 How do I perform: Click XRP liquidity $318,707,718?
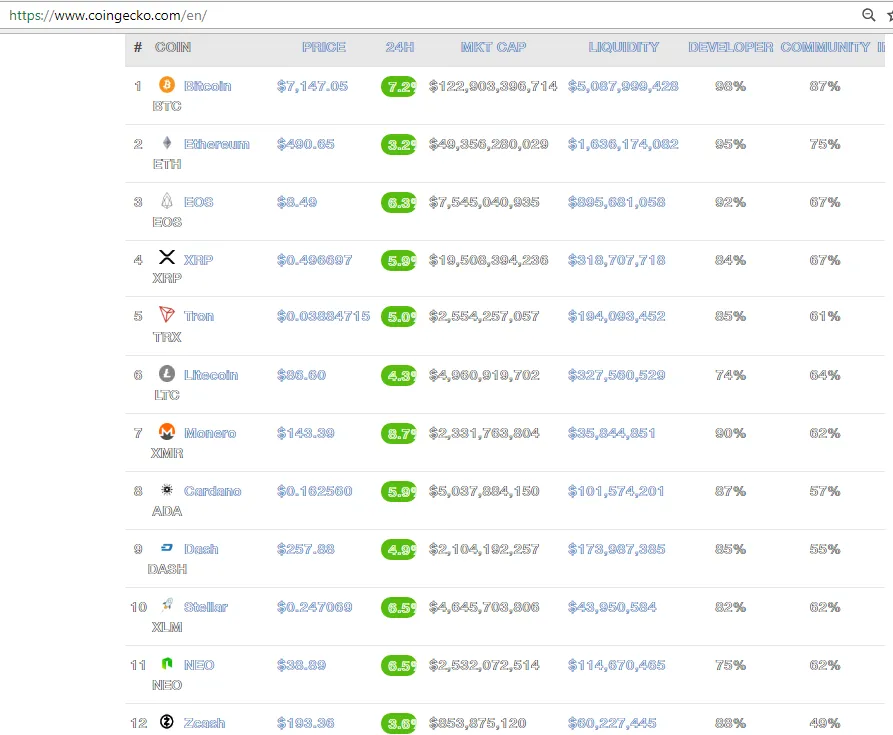[x=616, y=260]
